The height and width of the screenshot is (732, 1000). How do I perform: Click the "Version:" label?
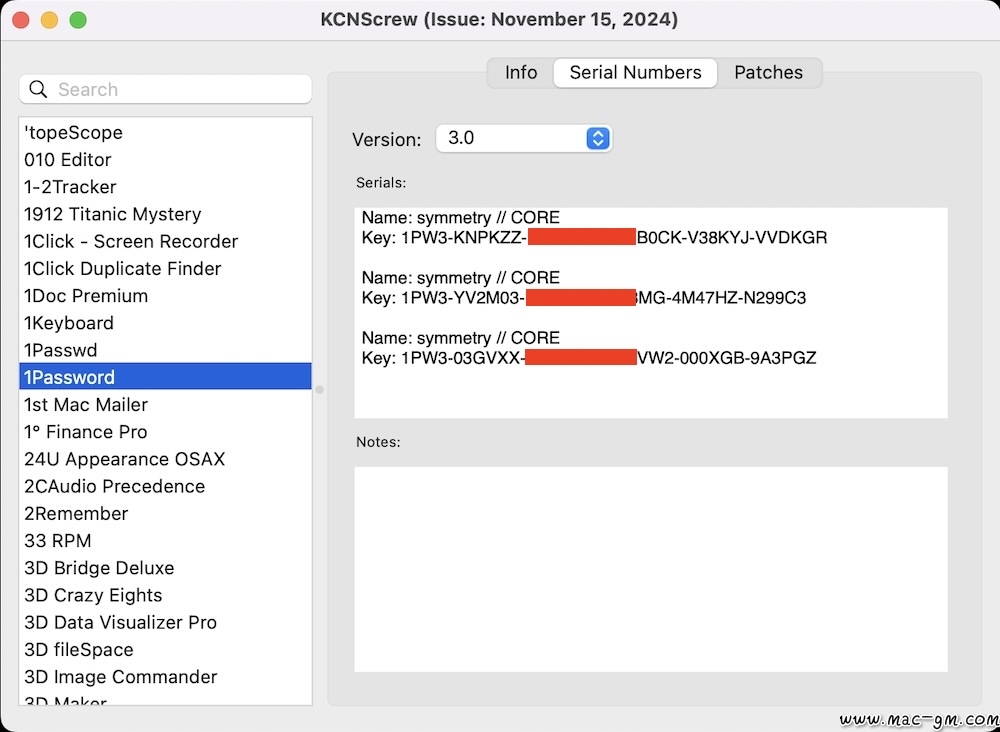coord(387,140)
